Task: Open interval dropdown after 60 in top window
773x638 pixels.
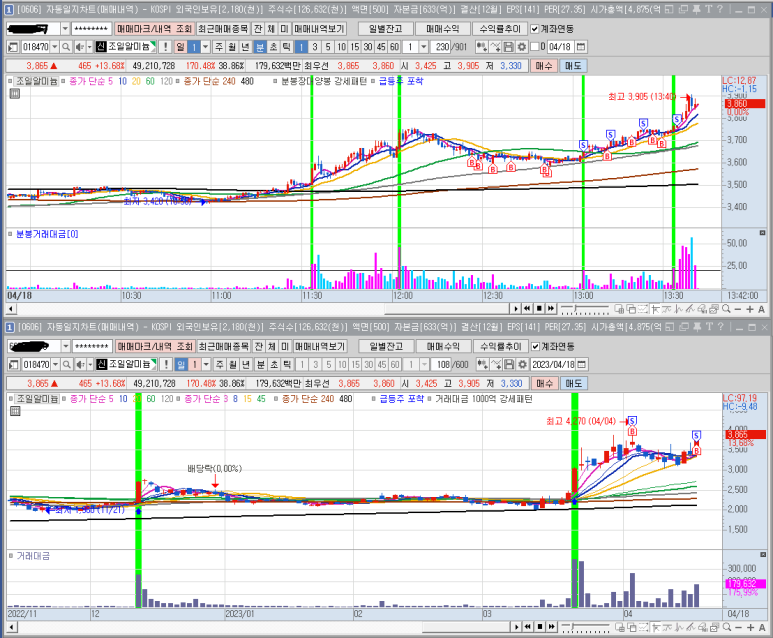Action: [x=423, y=47]
